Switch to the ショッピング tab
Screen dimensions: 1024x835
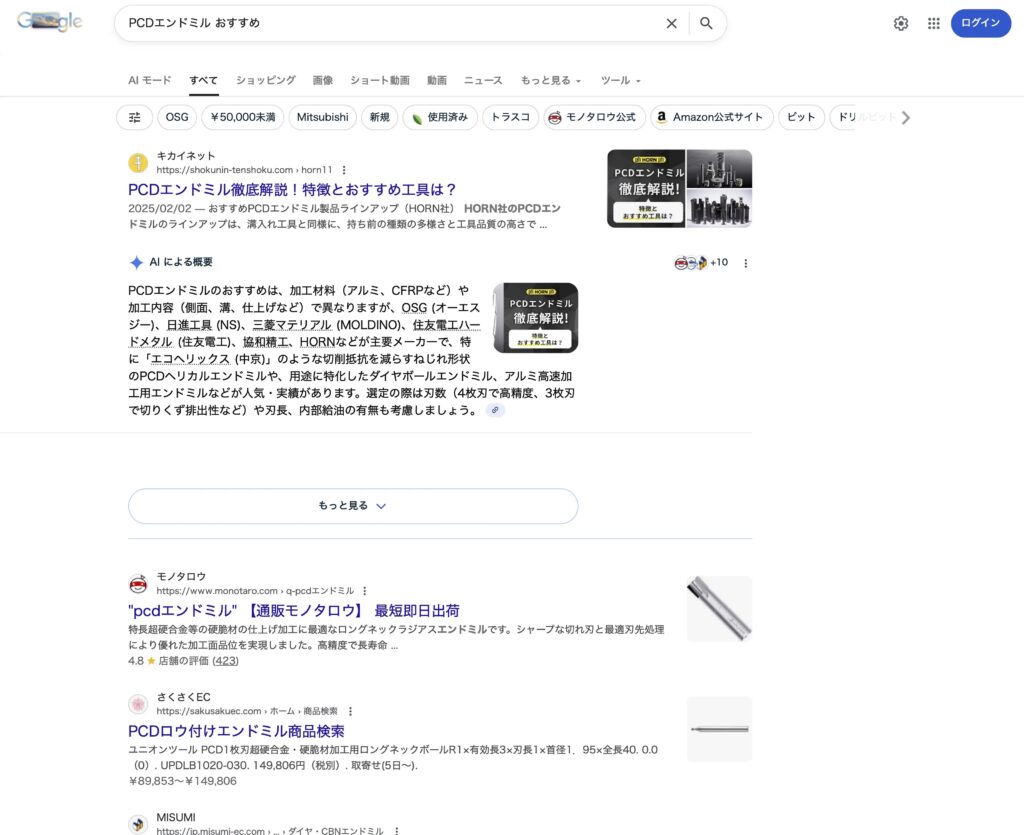[266, 80]
